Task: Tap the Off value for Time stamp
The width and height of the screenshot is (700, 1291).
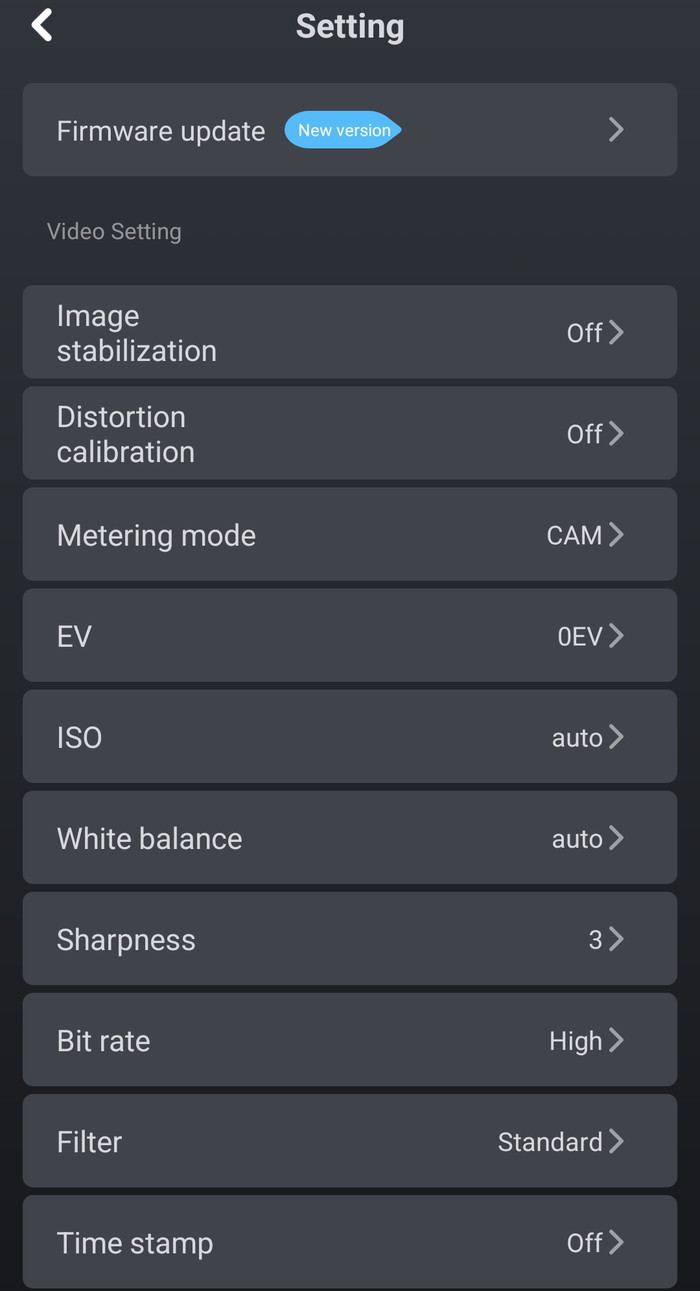Action: (584, 1243)
